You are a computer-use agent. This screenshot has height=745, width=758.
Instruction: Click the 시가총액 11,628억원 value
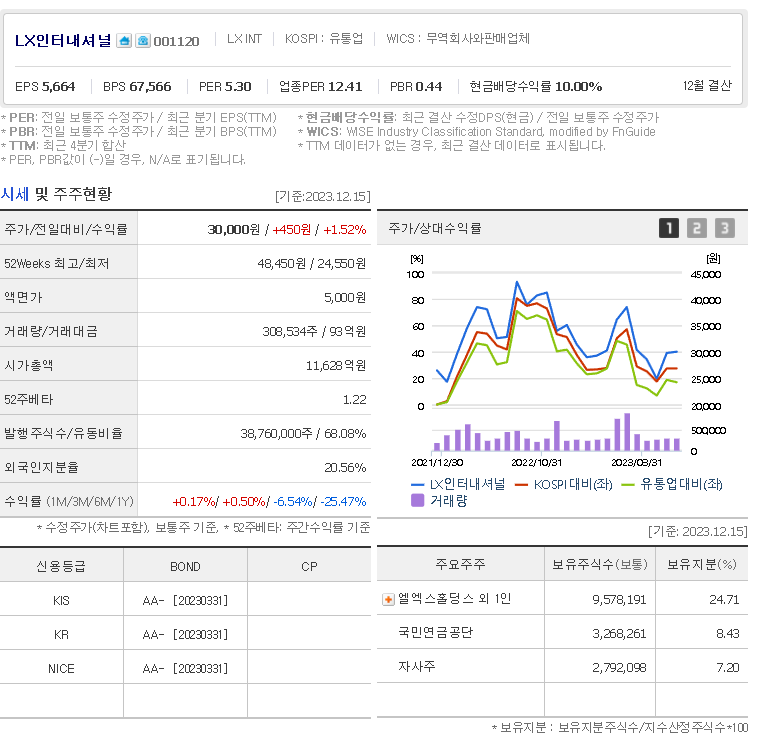pyautogui.click(x=336, y=365)
